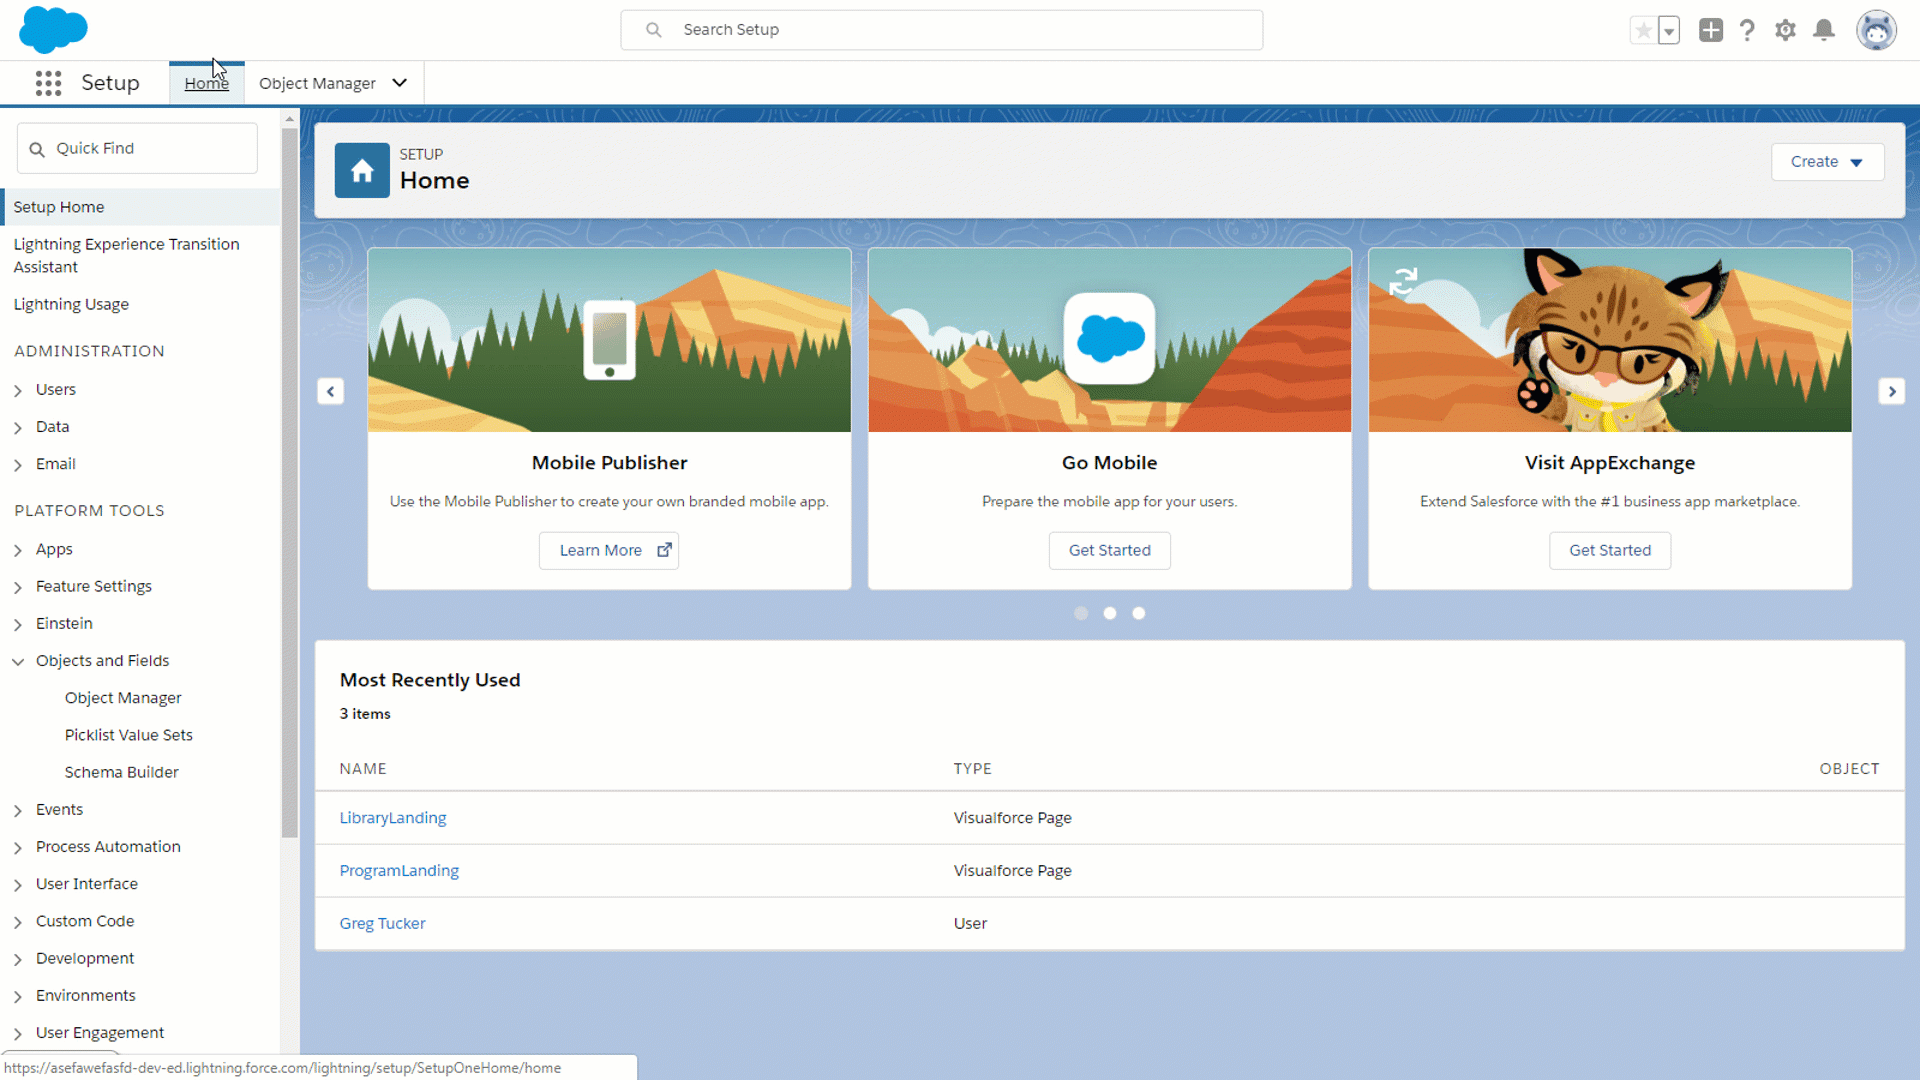Expand the Events tree section
Image resolution: width=1920 pixels, height=1080 pixels.
[18, 810]
